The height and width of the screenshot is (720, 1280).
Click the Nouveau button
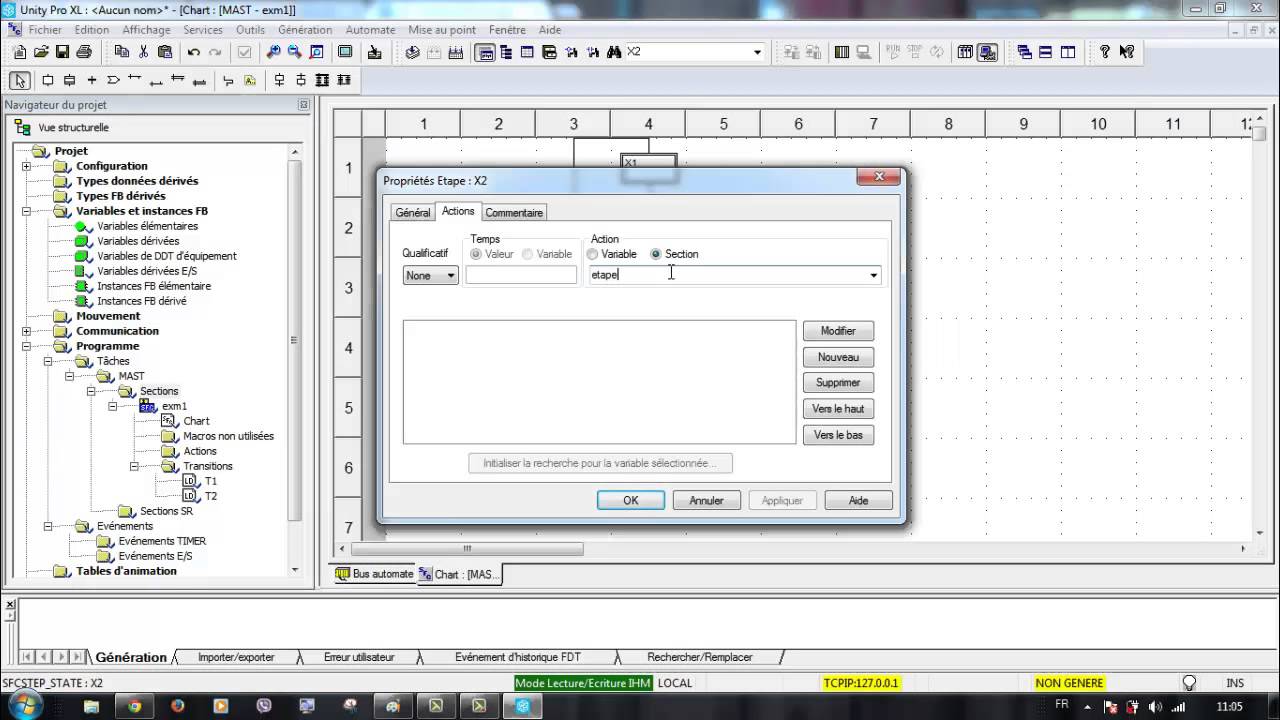(x=838, y=357)
